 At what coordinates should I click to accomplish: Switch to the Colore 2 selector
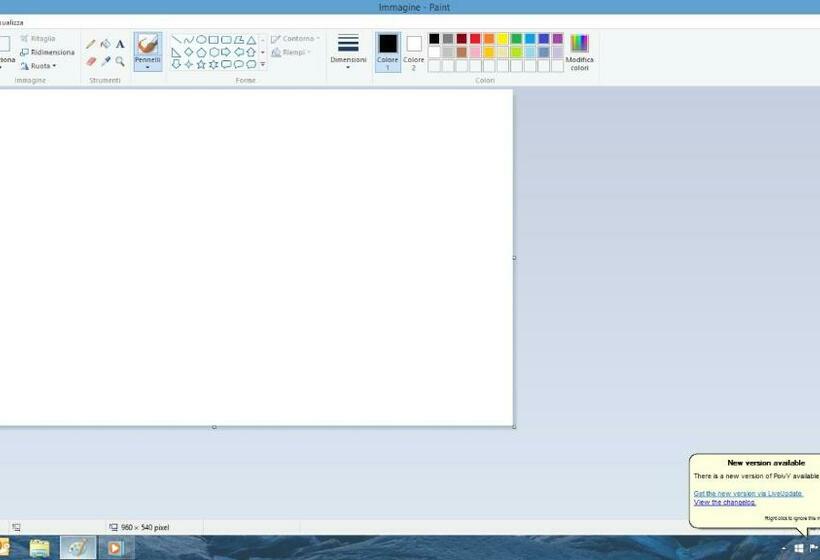click(414, 51)
